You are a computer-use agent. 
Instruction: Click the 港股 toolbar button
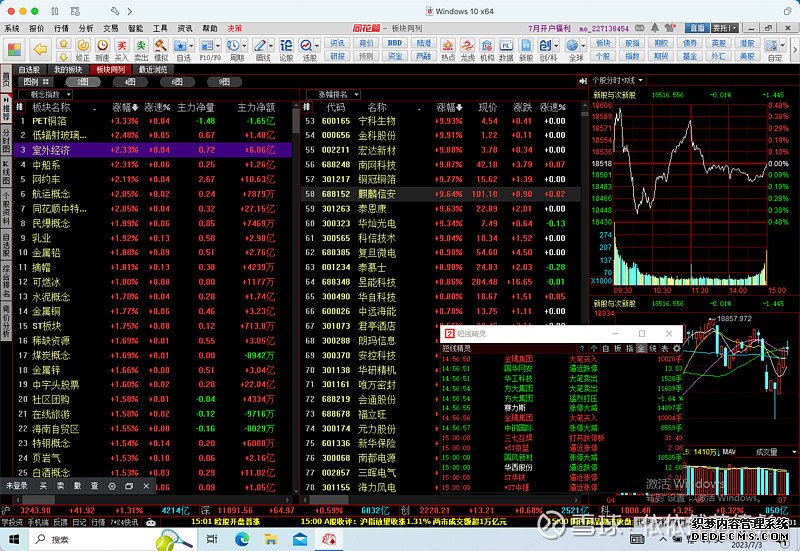pos(747,43)
